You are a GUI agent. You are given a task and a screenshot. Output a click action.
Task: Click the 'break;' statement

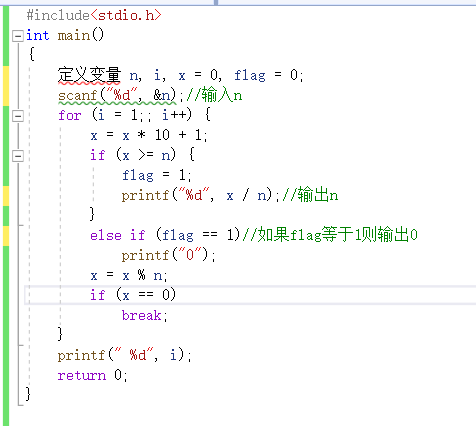click(144, 315)
